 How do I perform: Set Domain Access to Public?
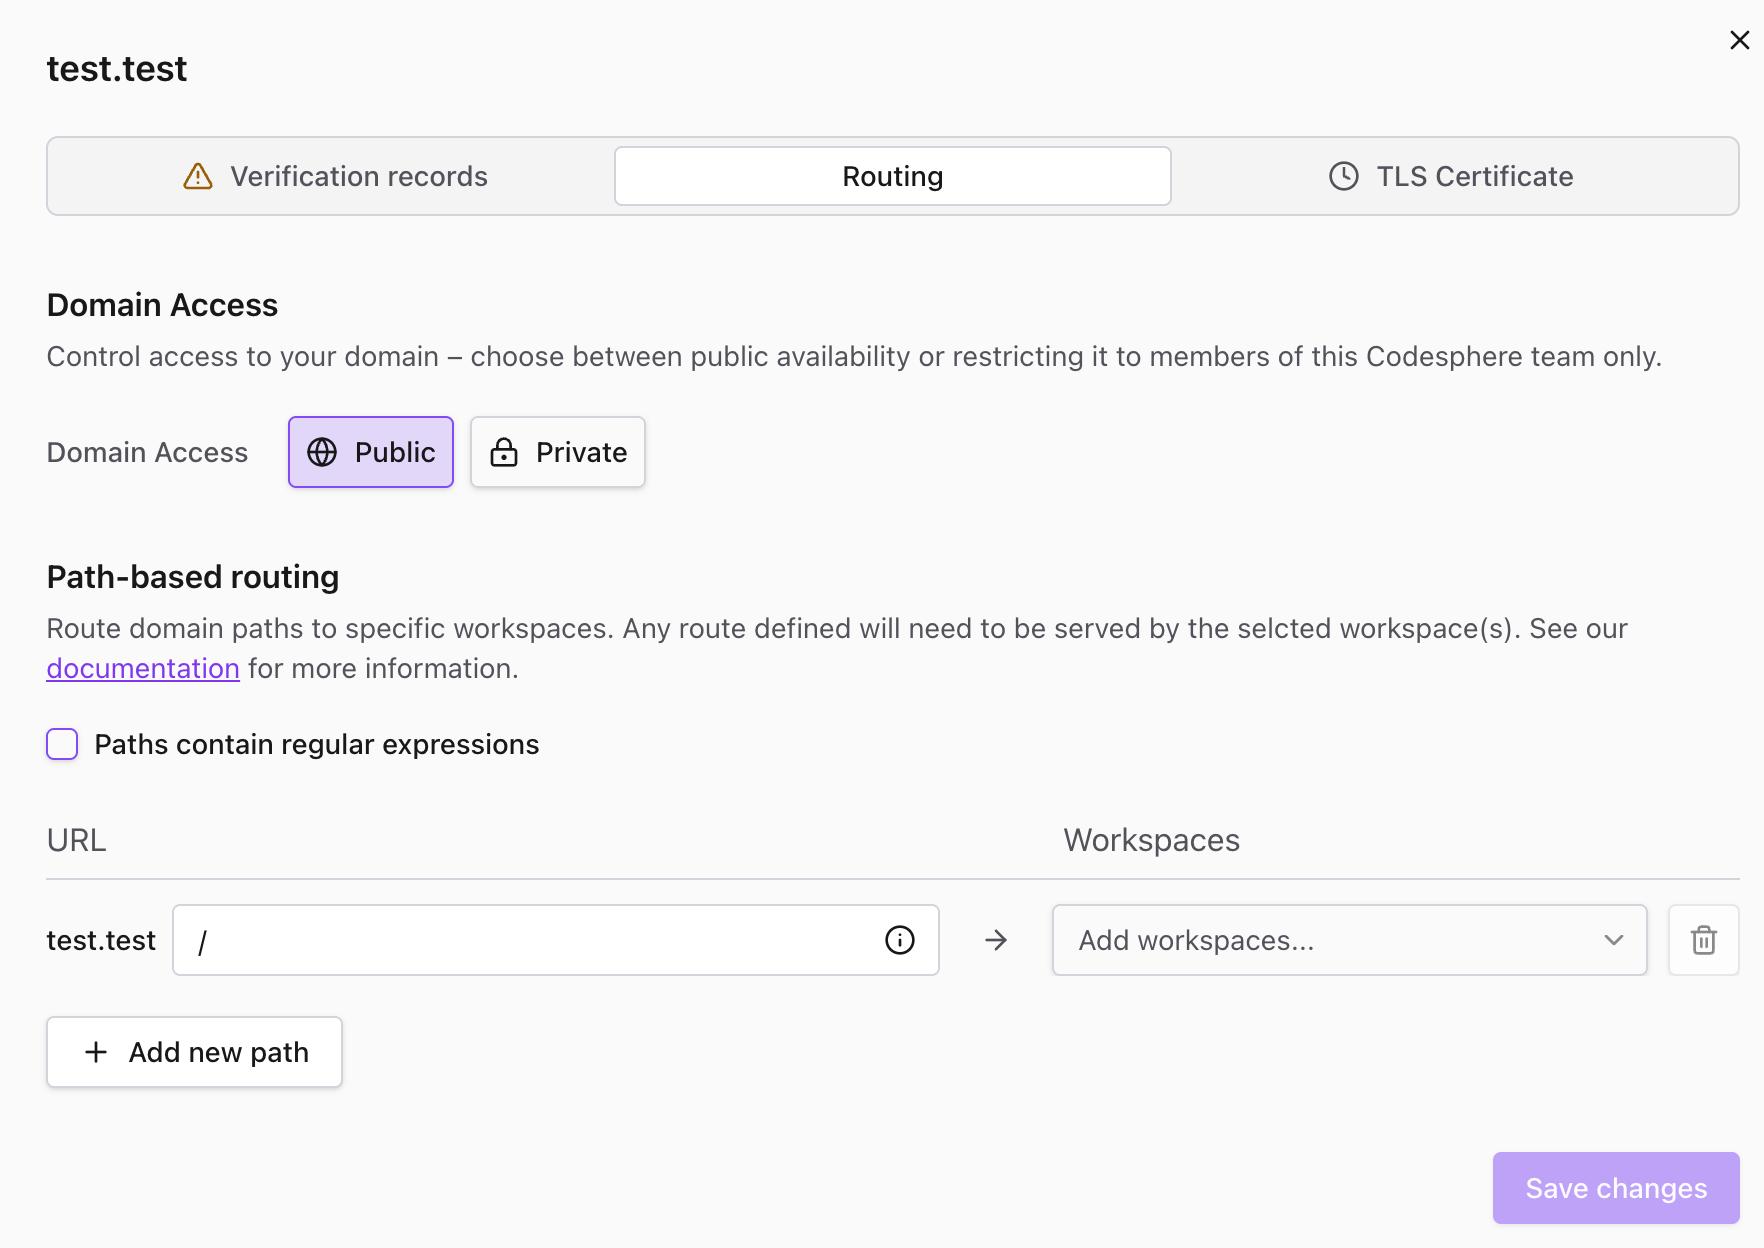[370, 452]
